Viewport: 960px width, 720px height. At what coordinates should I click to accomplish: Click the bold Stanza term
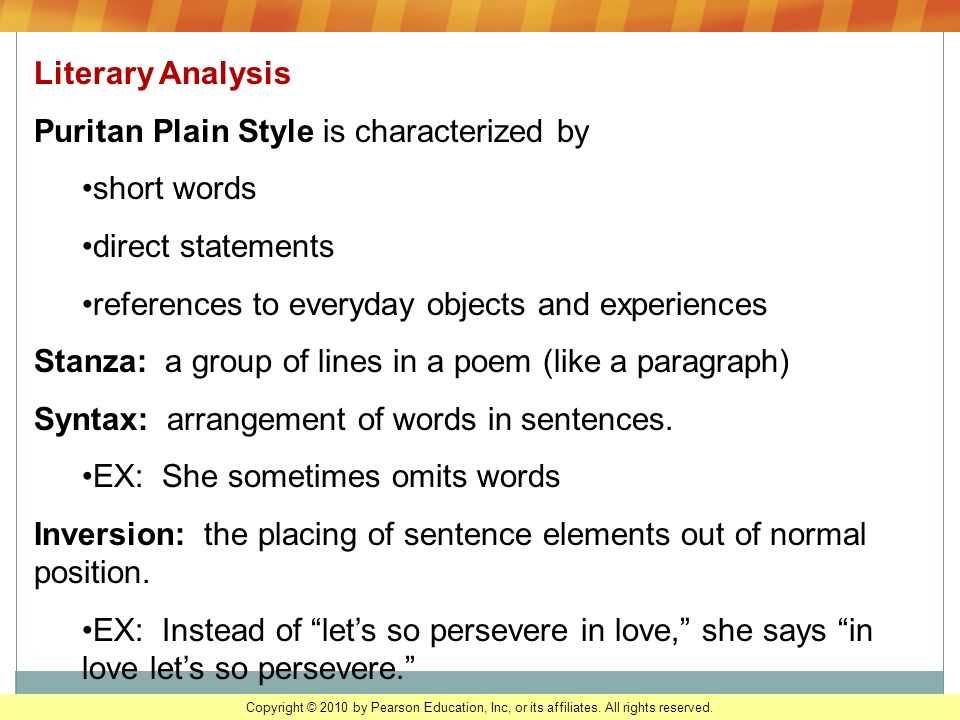click(91, 361)
